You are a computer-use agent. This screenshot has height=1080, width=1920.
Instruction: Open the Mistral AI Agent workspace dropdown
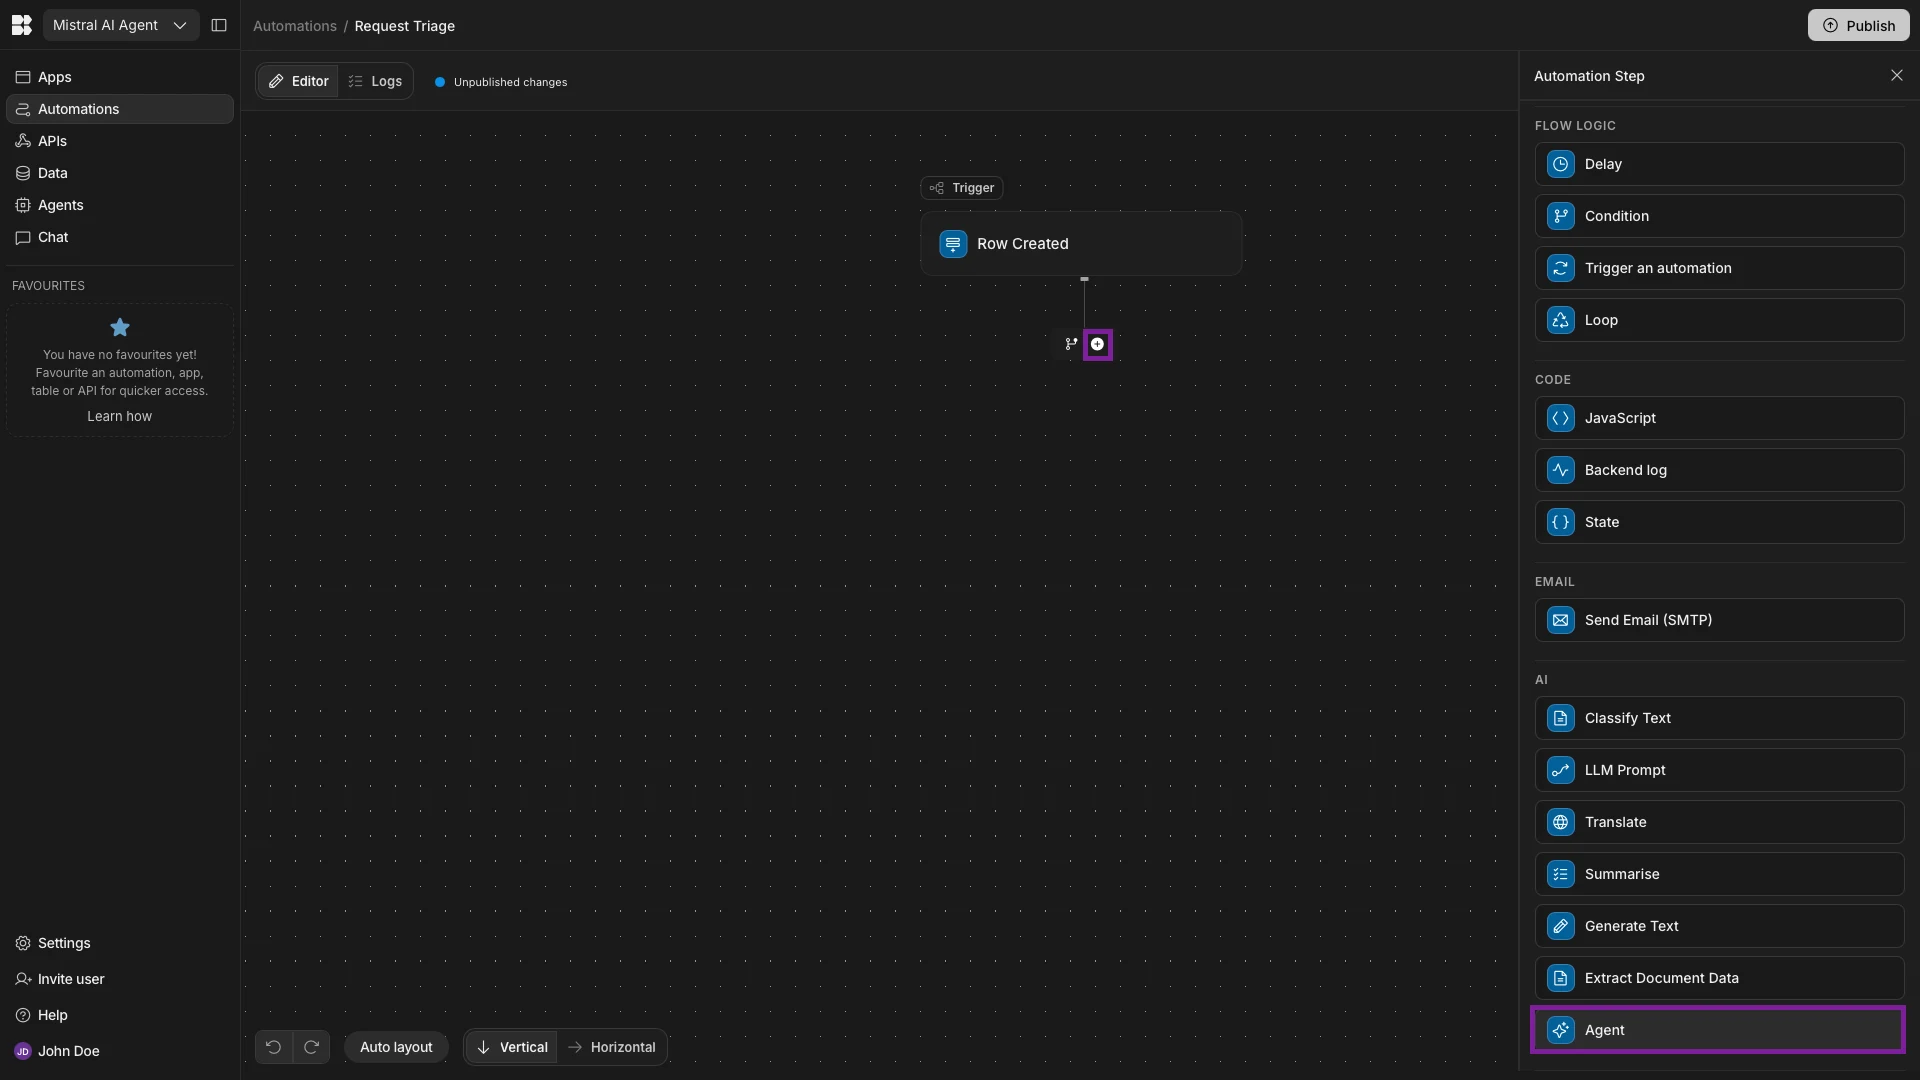pyautogui.click(x=120, y=25)
